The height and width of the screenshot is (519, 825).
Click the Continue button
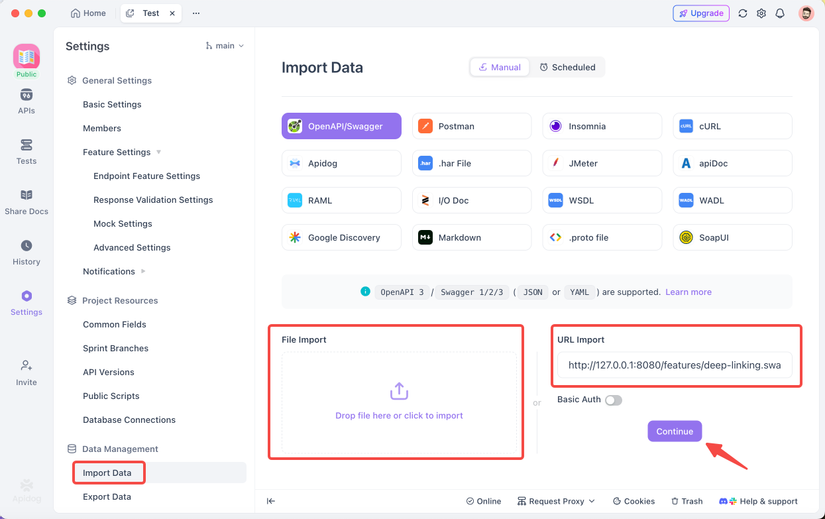click(x=675, y=432)
